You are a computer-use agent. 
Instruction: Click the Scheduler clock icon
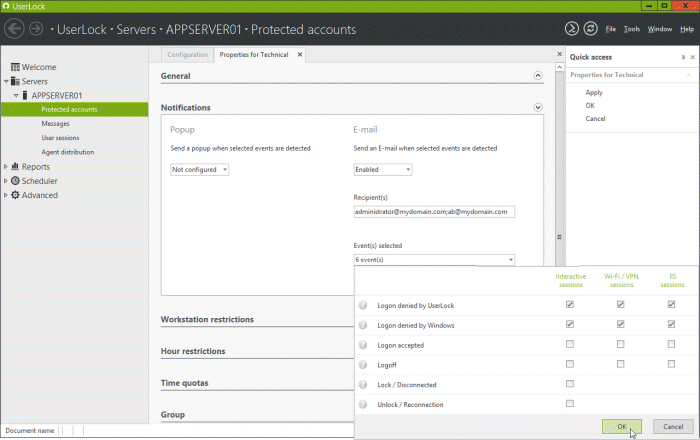tap(15, 181)
